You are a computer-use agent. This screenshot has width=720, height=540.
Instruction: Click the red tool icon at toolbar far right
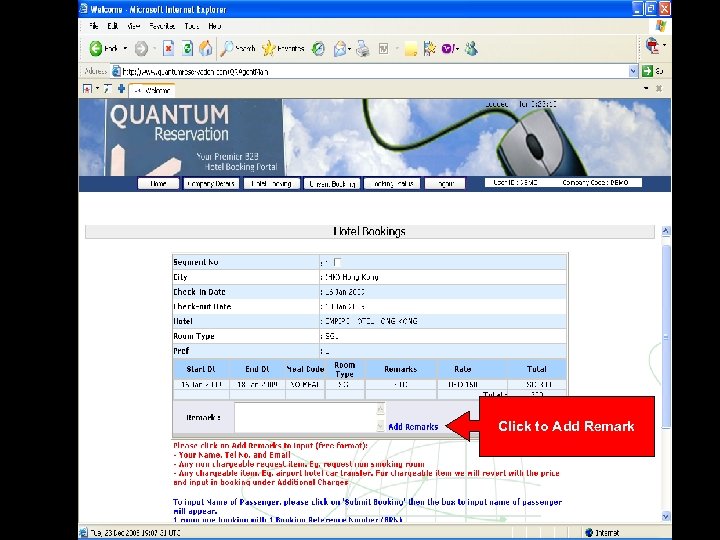(x=652, y=45)
